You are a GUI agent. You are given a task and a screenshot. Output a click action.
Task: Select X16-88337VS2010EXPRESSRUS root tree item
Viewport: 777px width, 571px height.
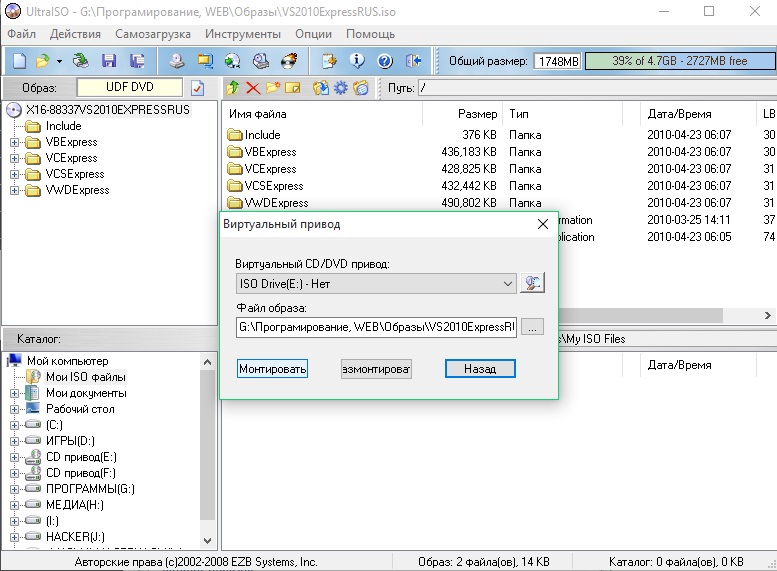pyautogui.click(x=108, y=110)
